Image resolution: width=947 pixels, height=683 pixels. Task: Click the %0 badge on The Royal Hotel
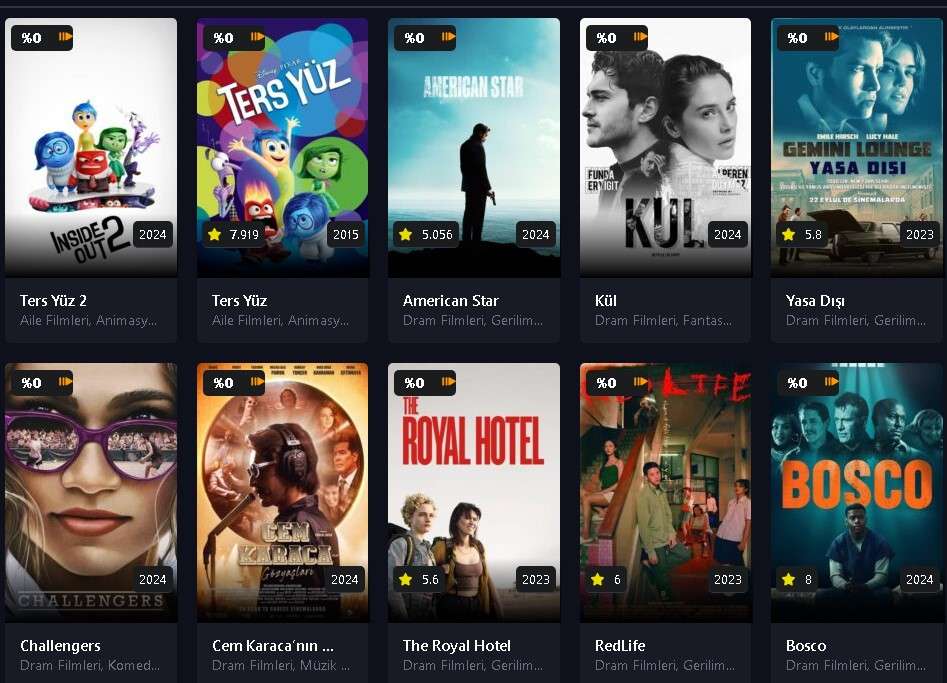coord(414,382)
